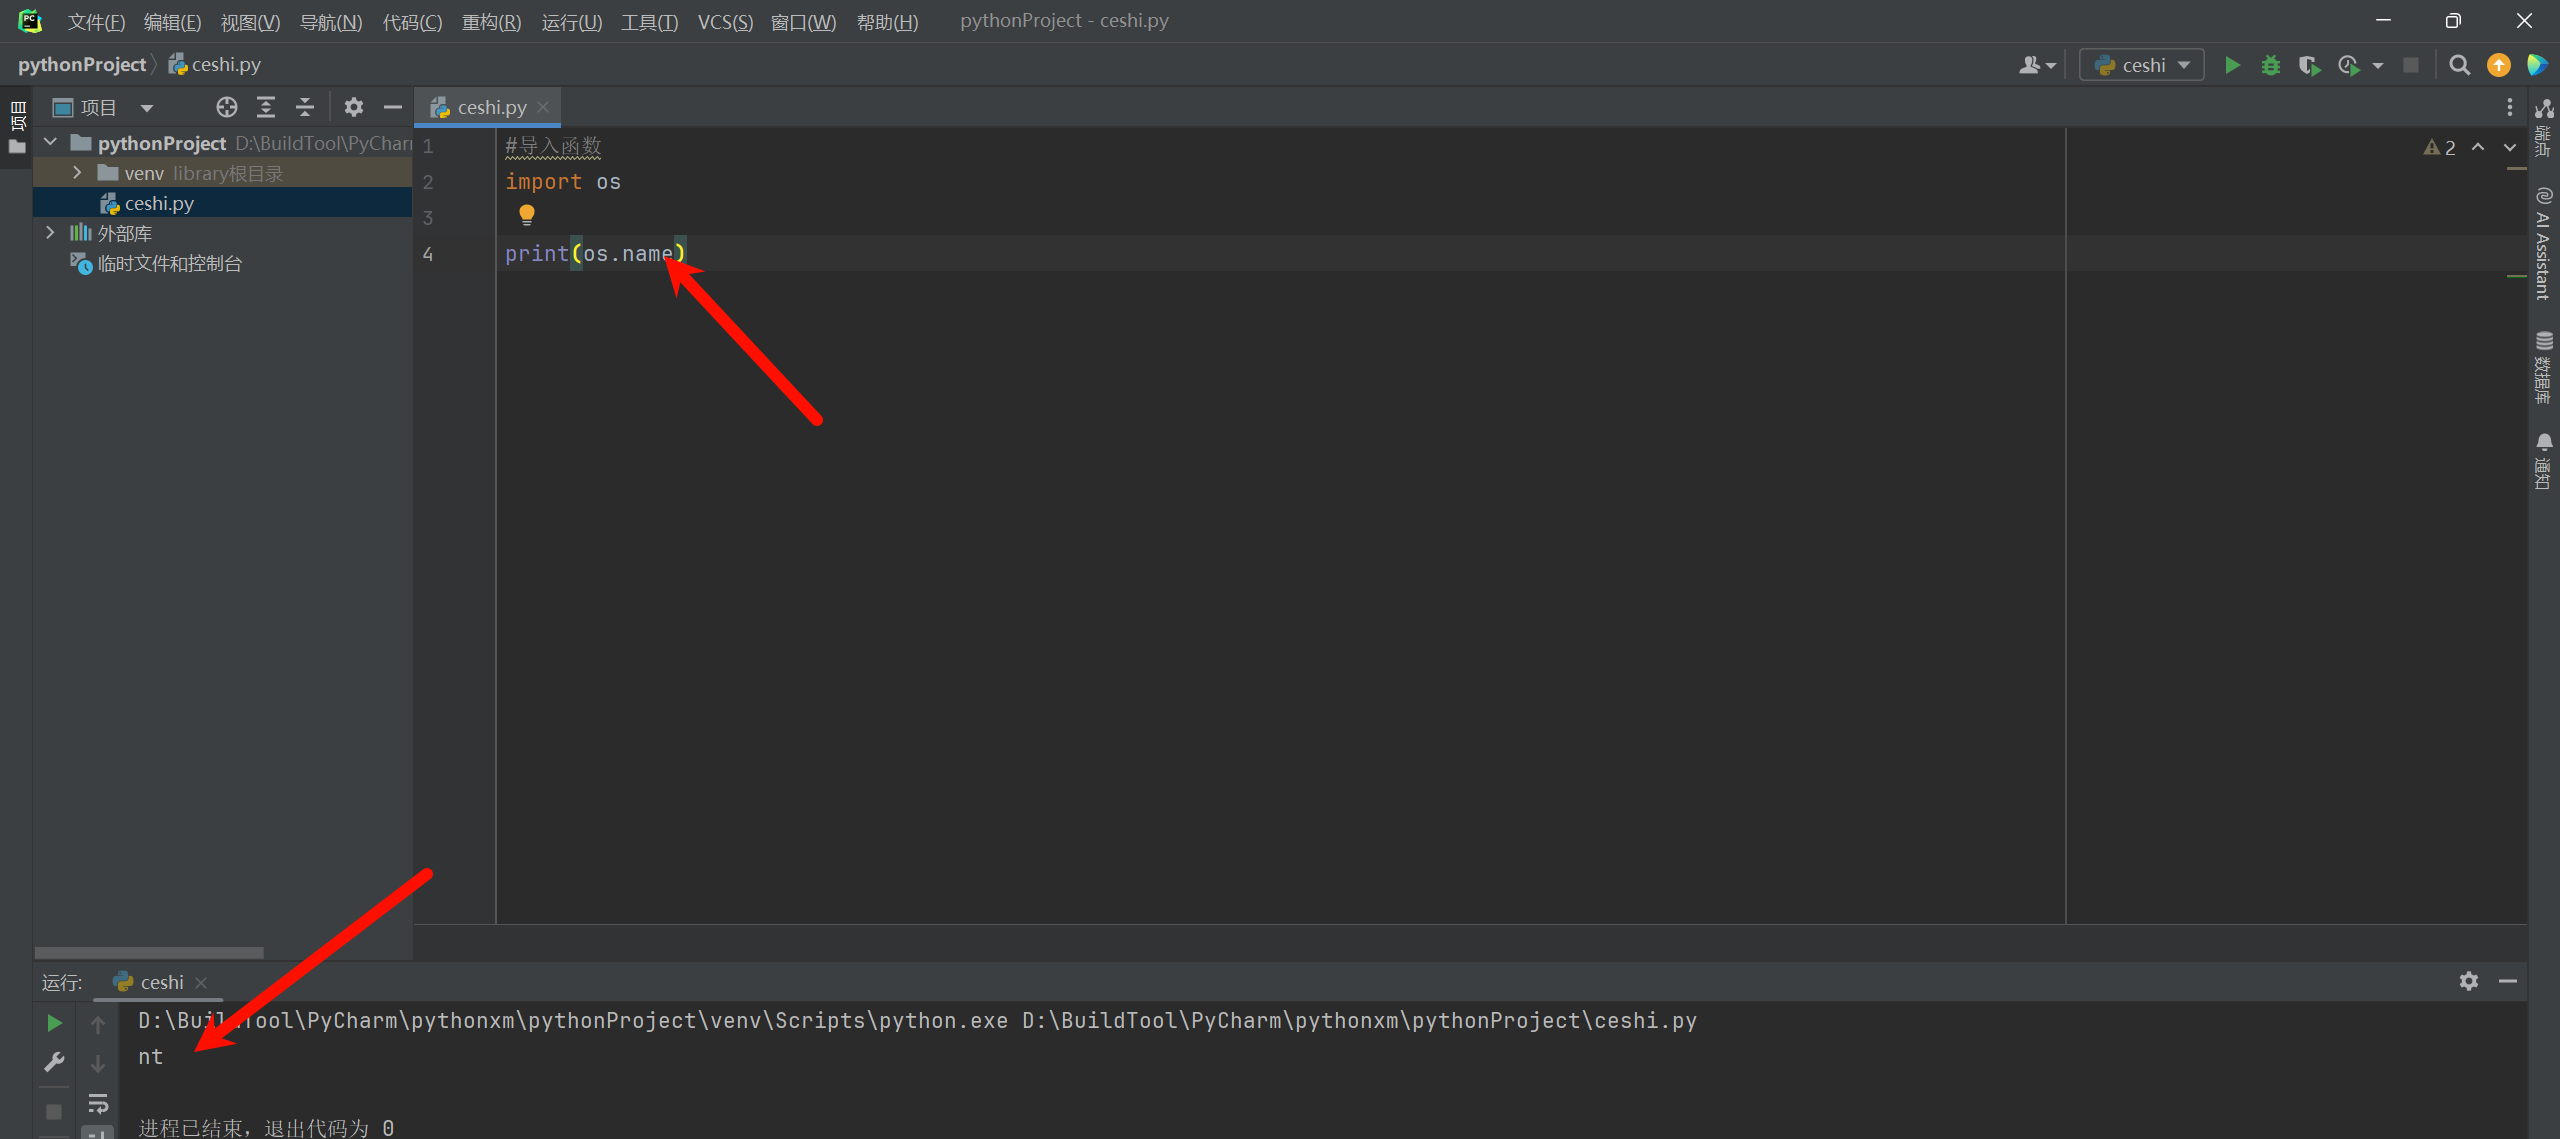Image resolution: width=2560 pixels, height=1139 pixels.
Task: Open 工具(T) menu
Action: (x=650, y=21)
